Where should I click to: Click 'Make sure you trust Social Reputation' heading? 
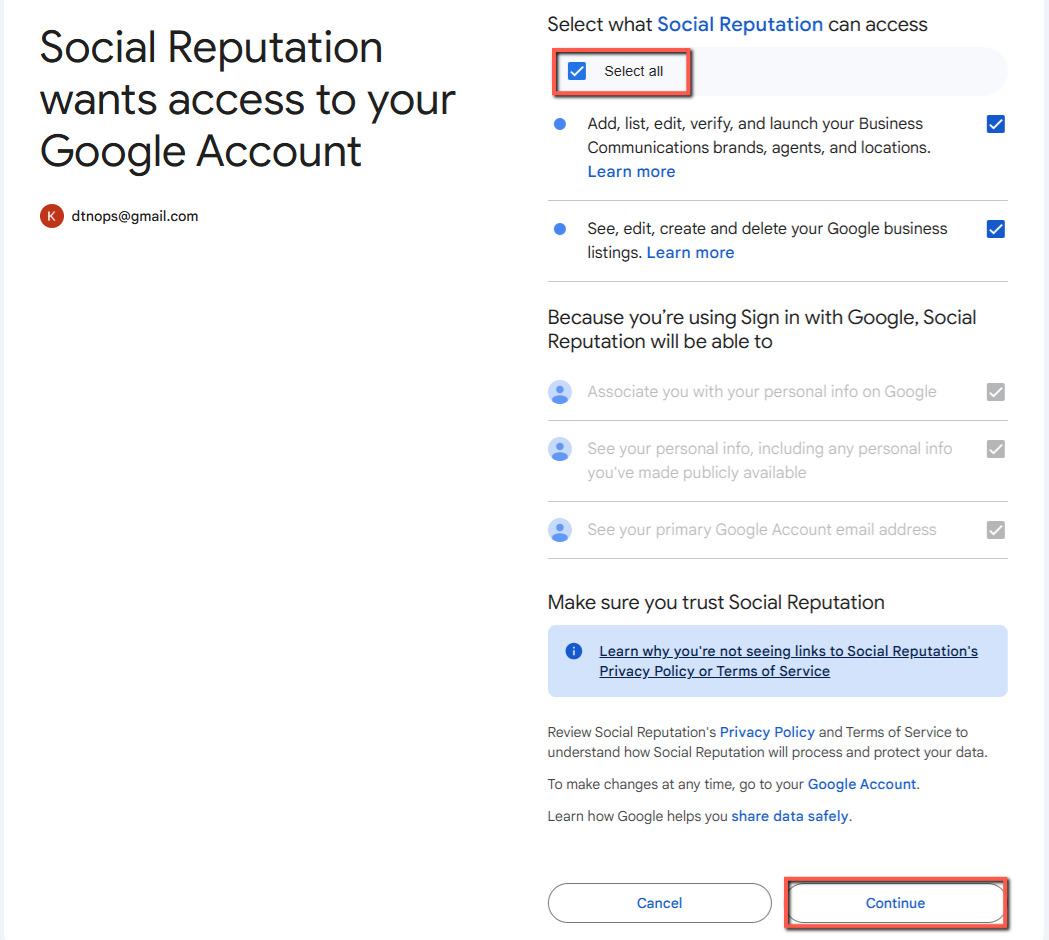coord(716,602)
